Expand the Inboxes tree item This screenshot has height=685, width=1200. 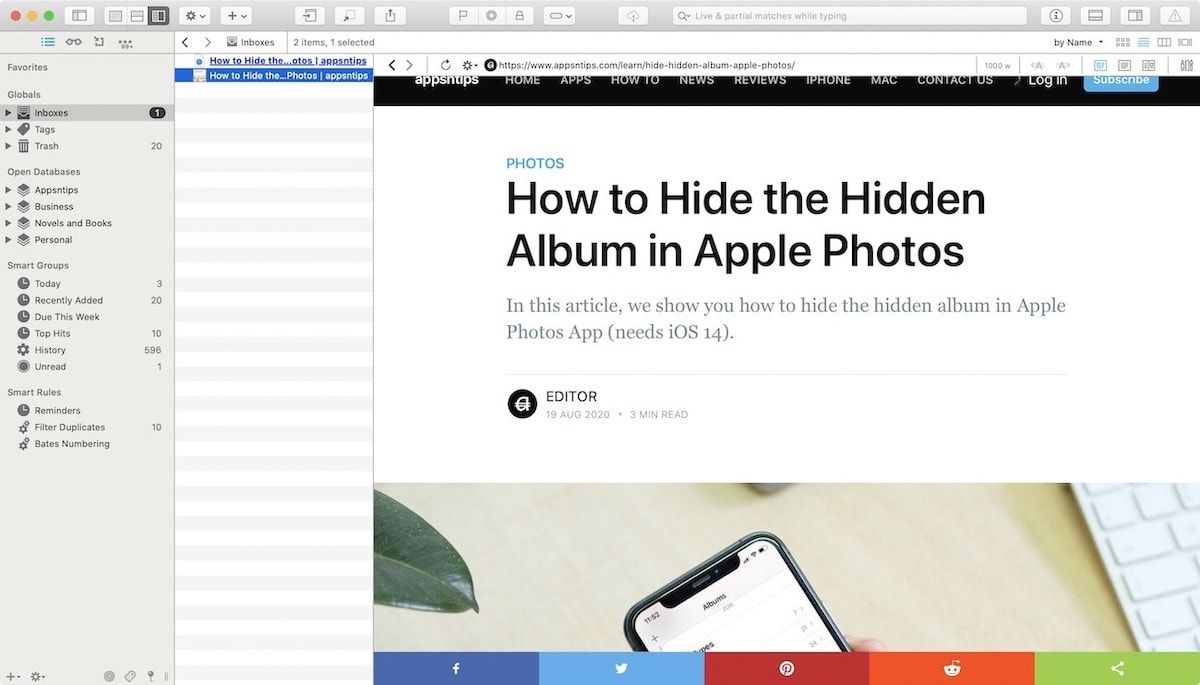tap(9, 113)
